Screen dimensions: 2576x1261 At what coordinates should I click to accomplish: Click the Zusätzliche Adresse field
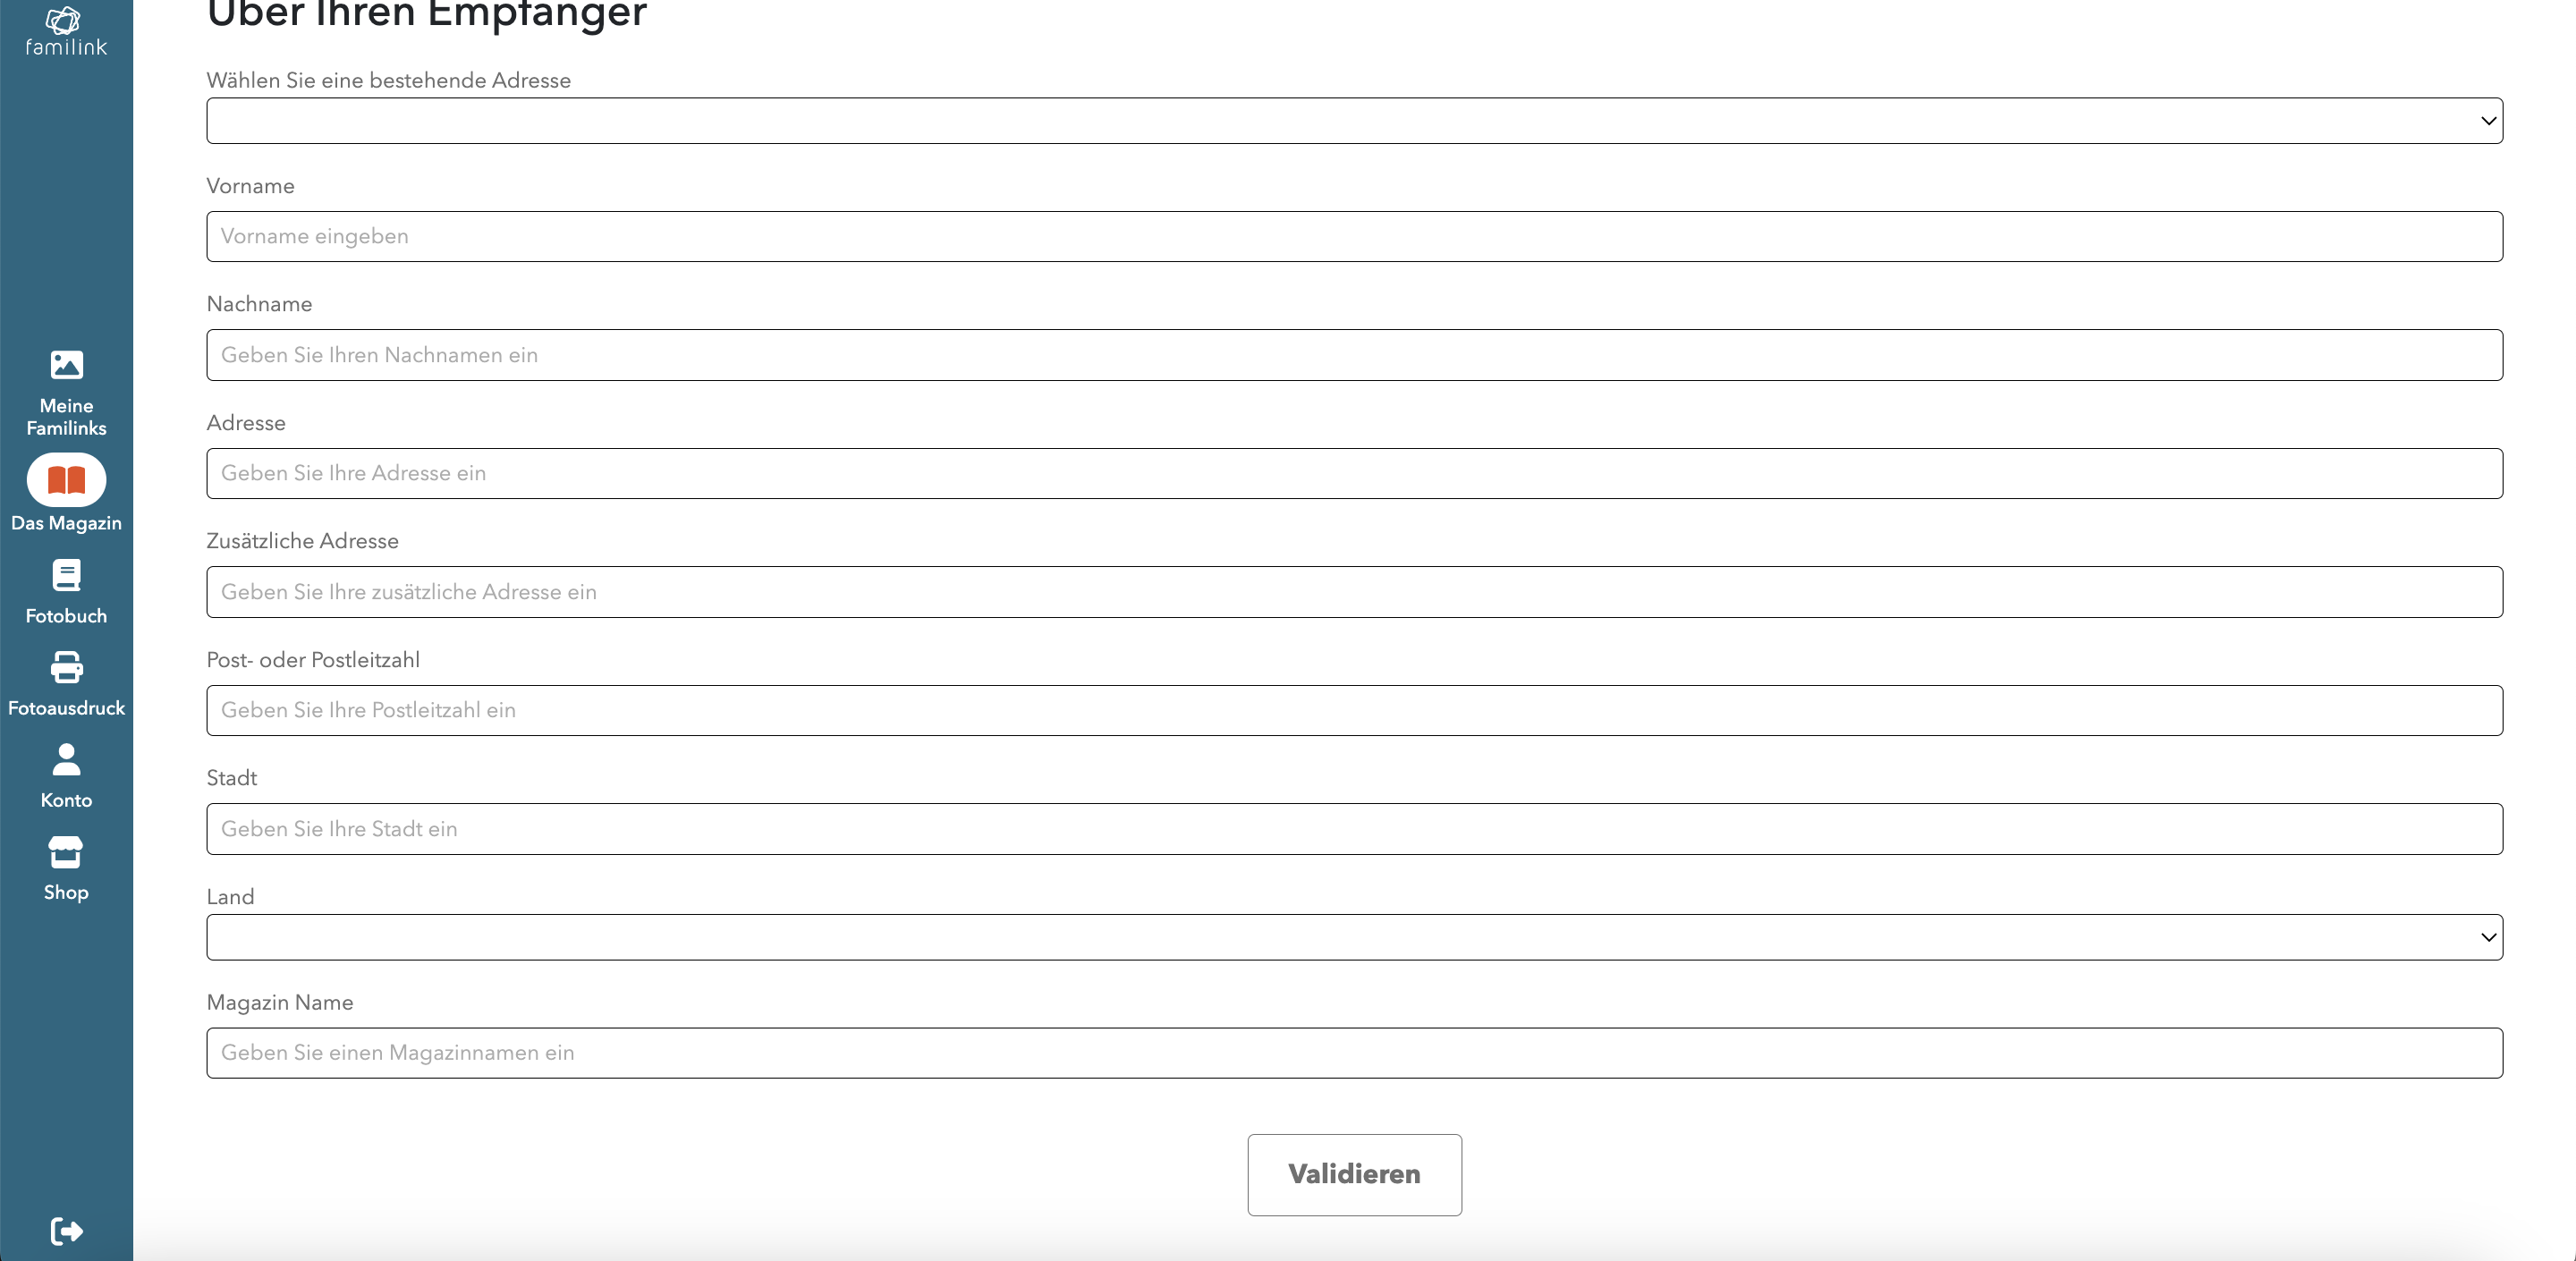coord(1354,592)
